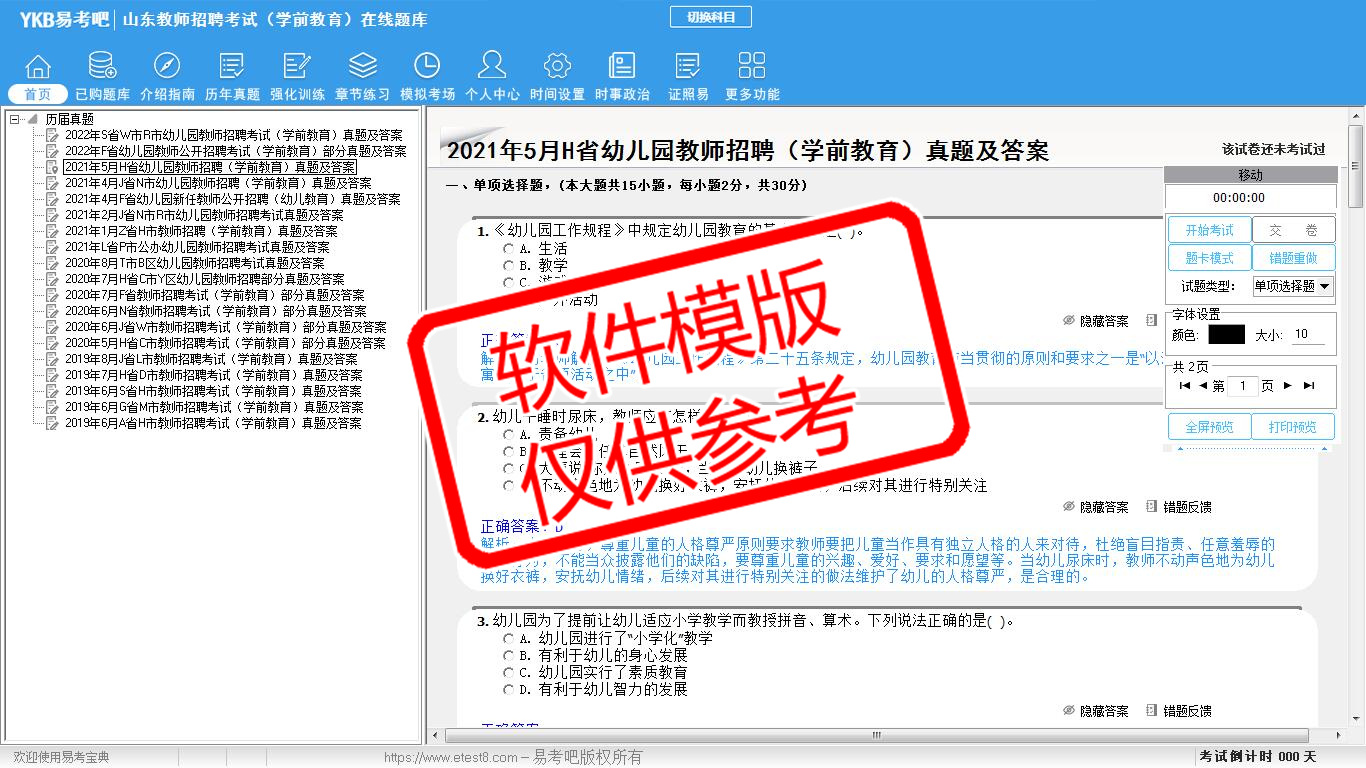Choose option D 有利于幼儿智力的发展

pyautogui.click(x=509, y=690)
